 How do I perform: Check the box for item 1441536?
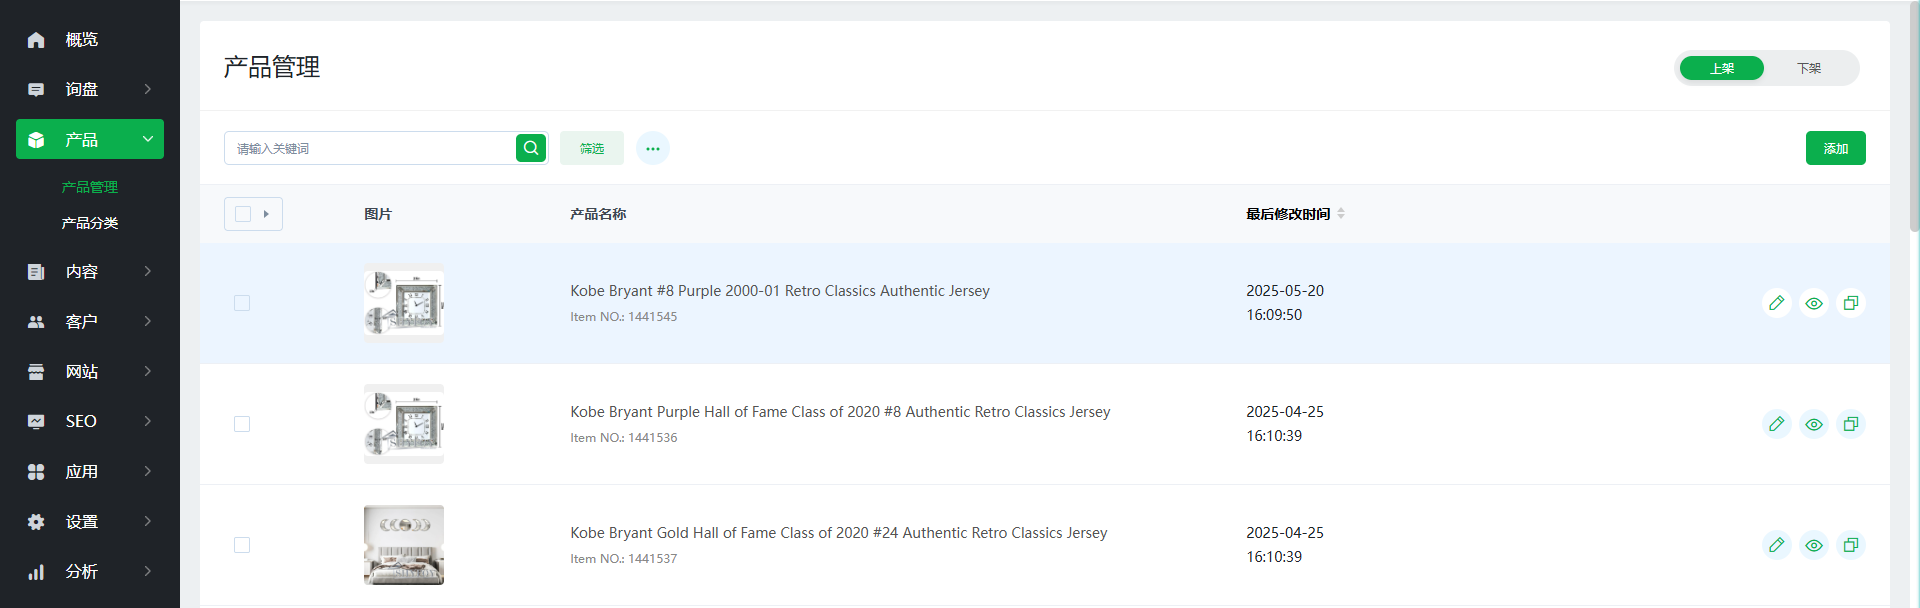[242, 424]
